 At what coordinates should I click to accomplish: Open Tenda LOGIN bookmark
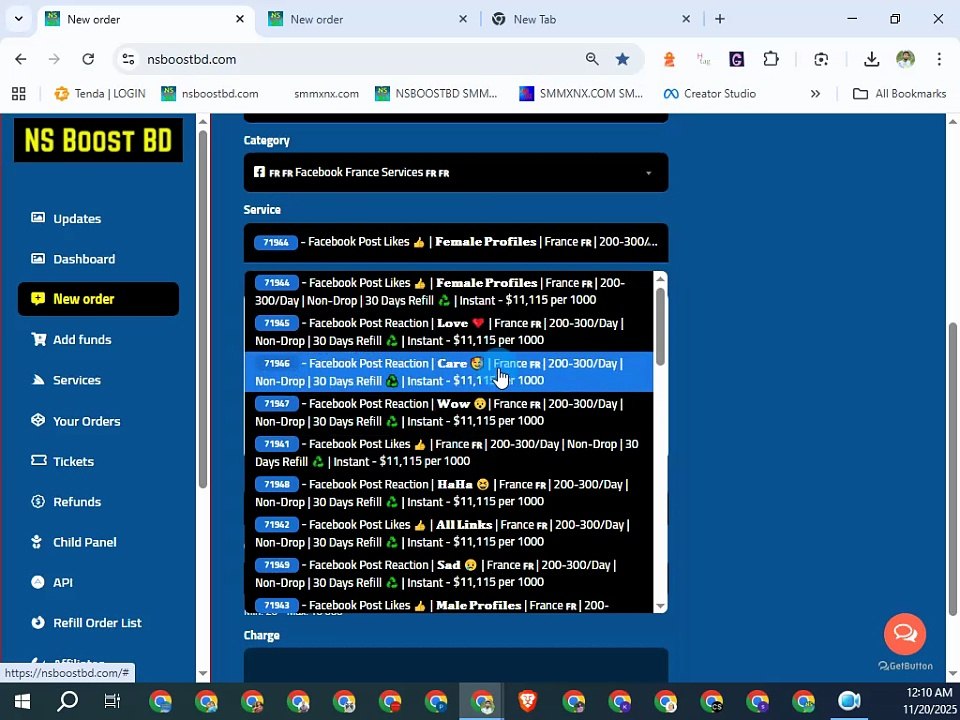pyautogui.click(x=100, y=94)
